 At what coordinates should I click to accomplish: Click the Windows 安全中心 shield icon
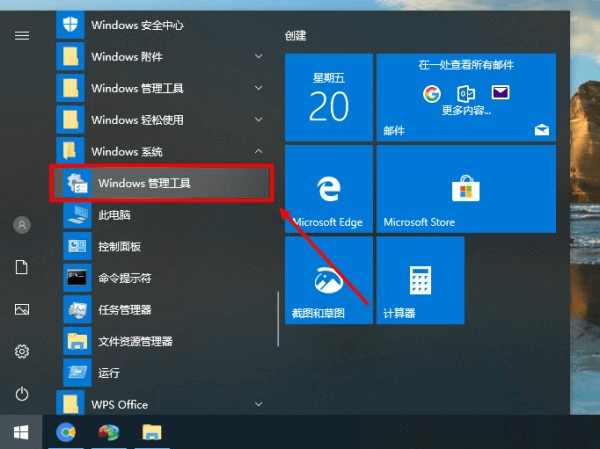click(x=70, y=25)
